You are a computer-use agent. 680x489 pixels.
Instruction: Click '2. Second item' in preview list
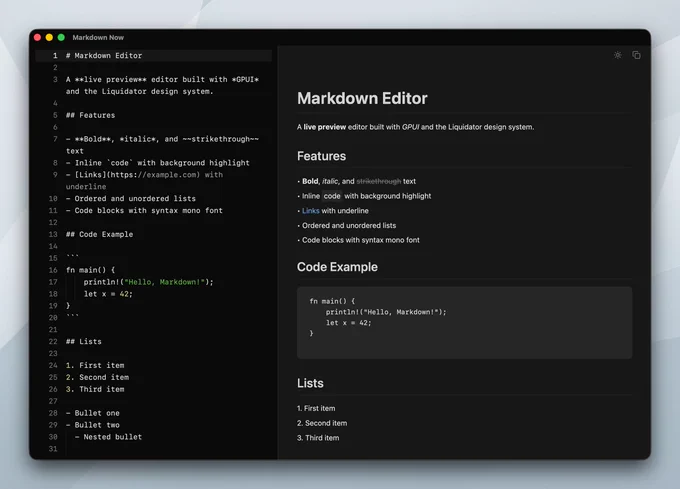(x=322, y=423)
